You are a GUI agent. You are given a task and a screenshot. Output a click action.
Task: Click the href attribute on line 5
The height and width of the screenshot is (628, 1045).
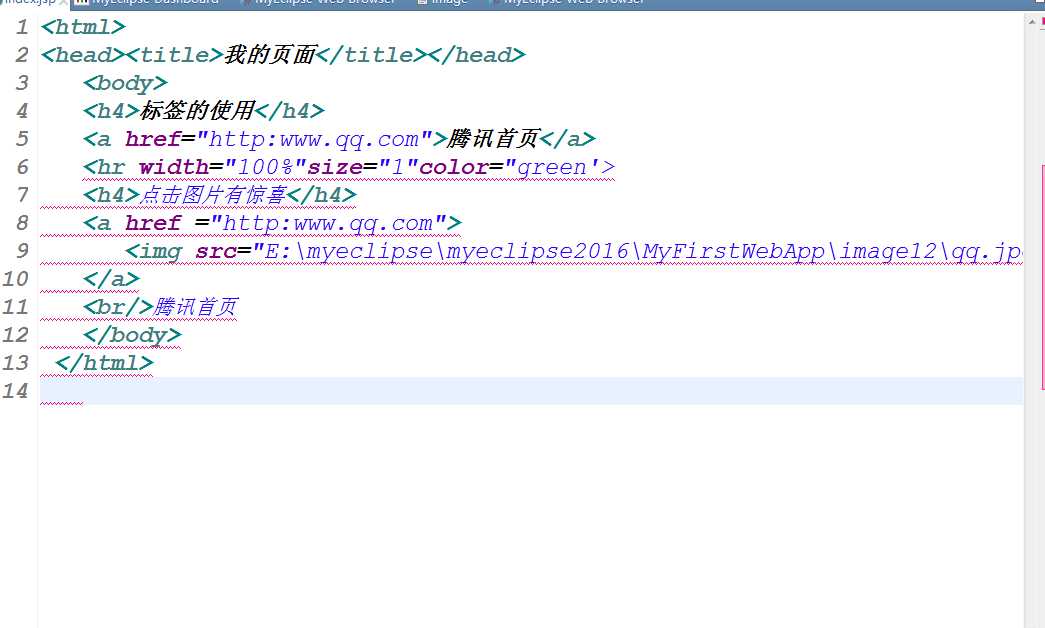(153, 139)
